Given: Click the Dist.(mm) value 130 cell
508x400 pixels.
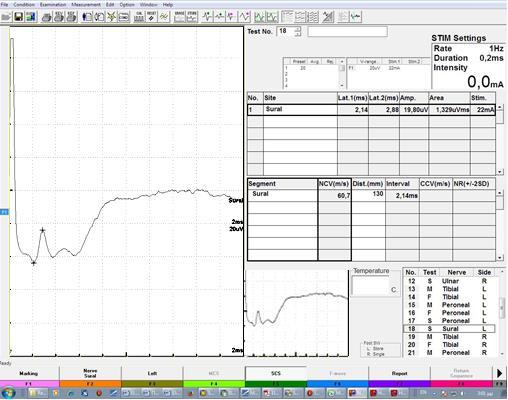Looking at the screenshot, I should click(x=368, y=194).
